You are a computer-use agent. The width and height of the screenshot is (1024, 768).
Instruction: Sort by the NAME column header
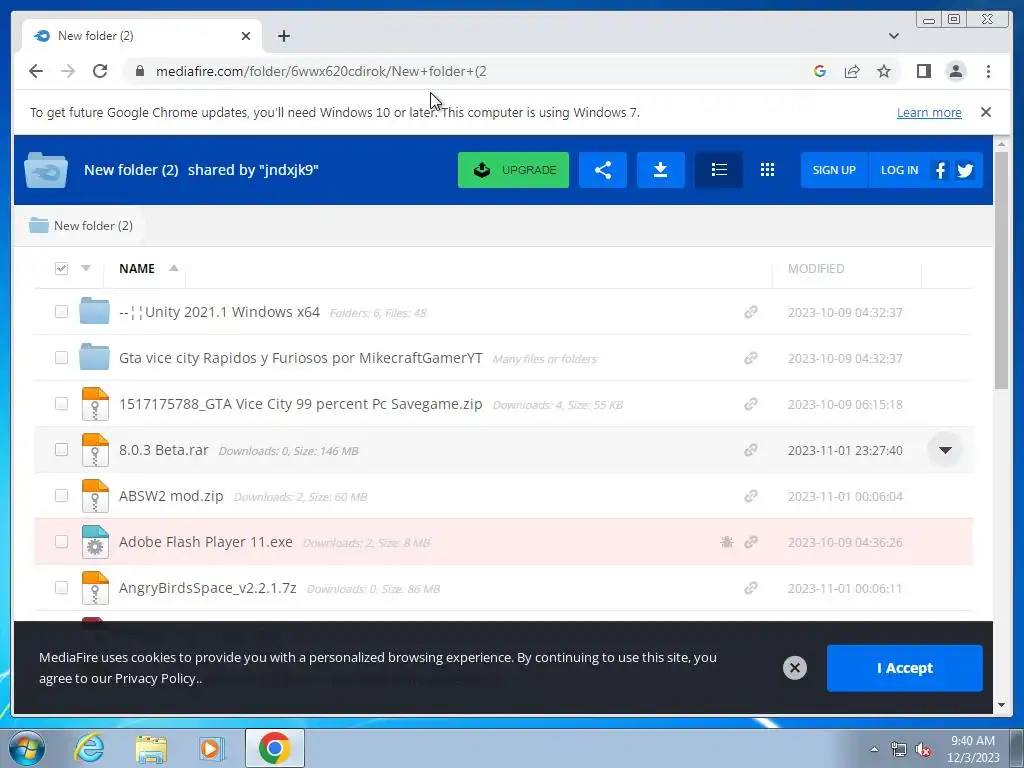[136, 268]
